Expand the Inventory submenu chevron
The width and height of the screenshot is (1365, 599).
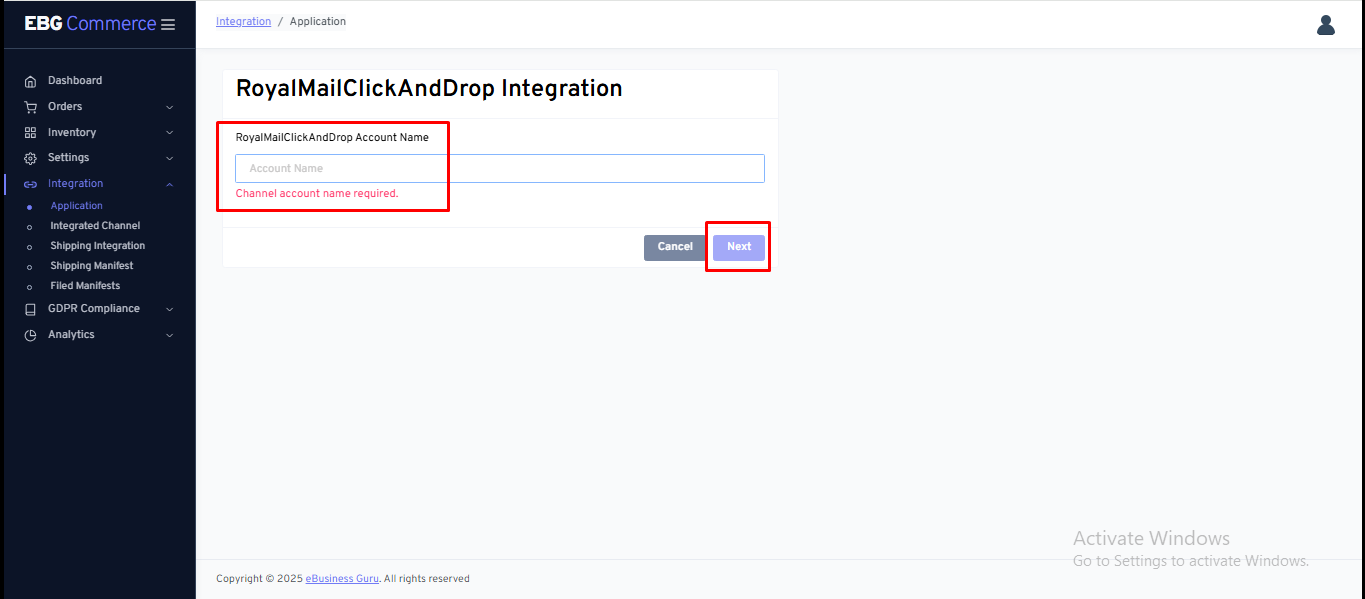tap(169, 133)
